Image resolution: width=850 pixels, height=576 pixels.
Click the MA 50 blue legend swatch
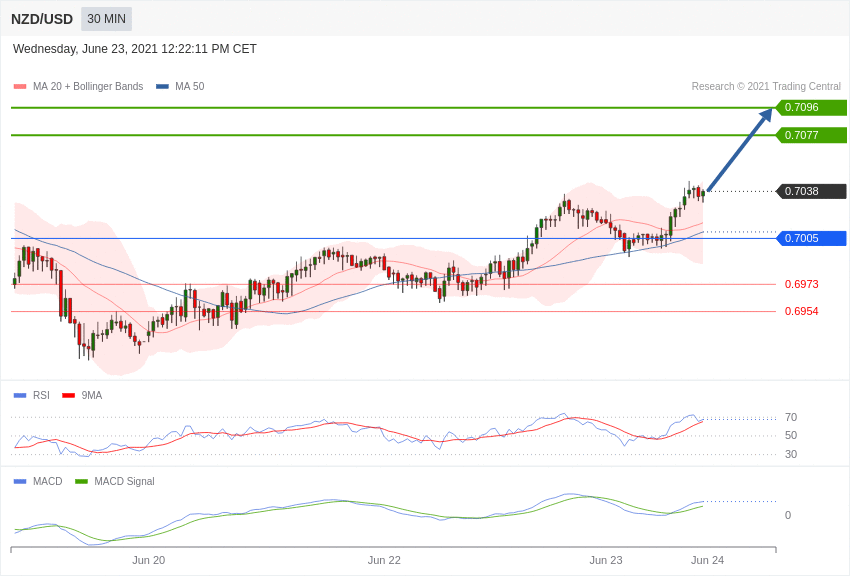point(162,87)
